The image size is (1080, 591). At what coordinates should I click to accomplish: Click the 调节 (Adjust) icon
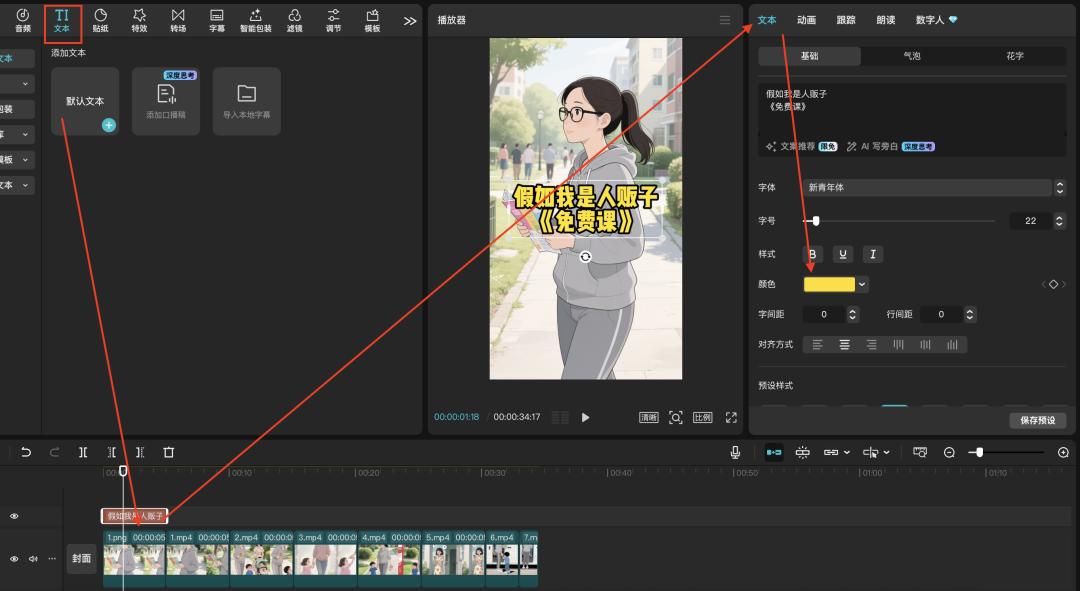click(x=334, y=20)
